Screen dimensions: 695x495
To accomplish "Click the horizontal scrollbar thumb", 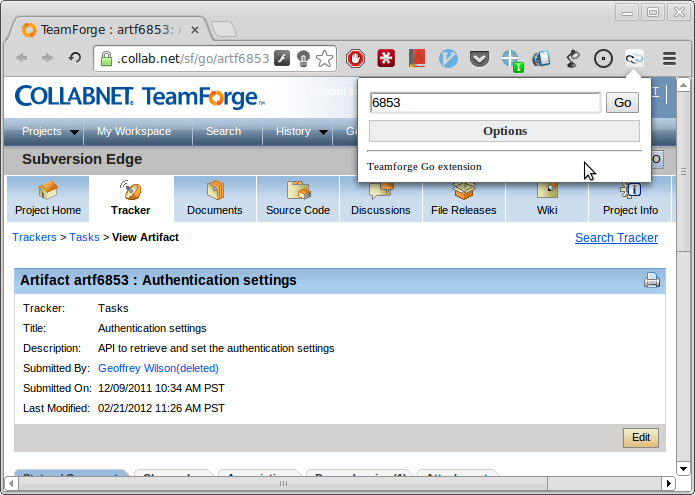I will point(282,483).
